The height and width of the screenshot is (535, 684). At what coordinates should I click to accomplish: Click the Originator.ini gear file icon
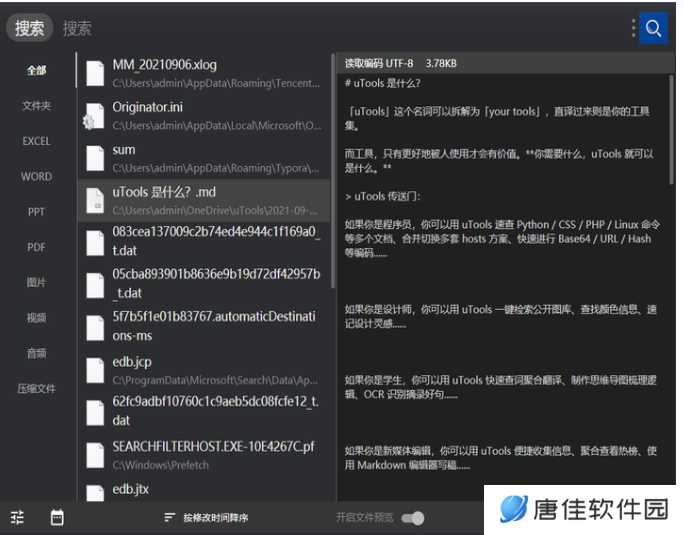(x=94, y=116)
